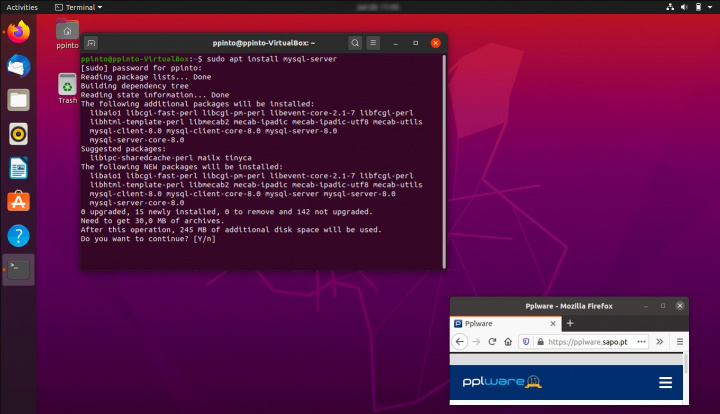The width and height of the screenshot is (720, 414).
Task: Open the Trash desktop icon
Action: point(67,87)
